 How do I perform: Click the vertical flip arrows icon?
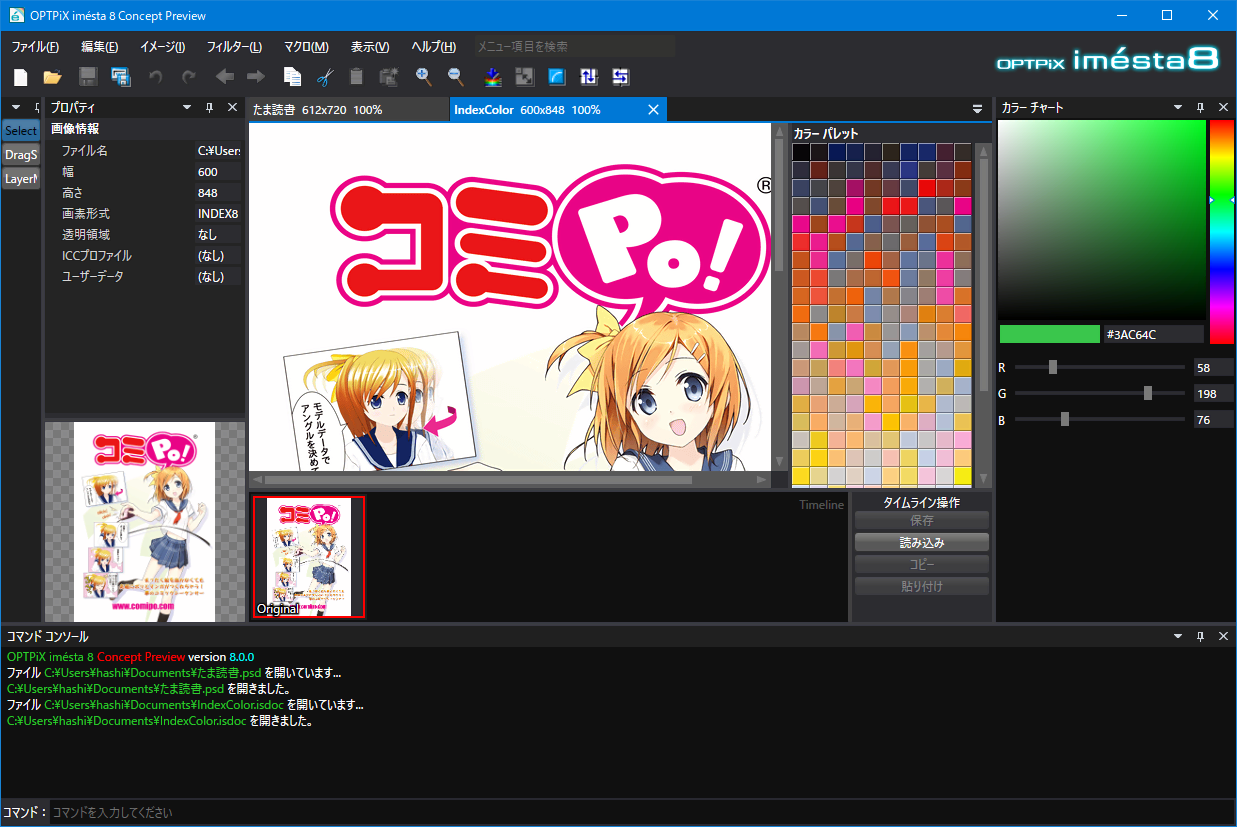[x=589, y=77]
